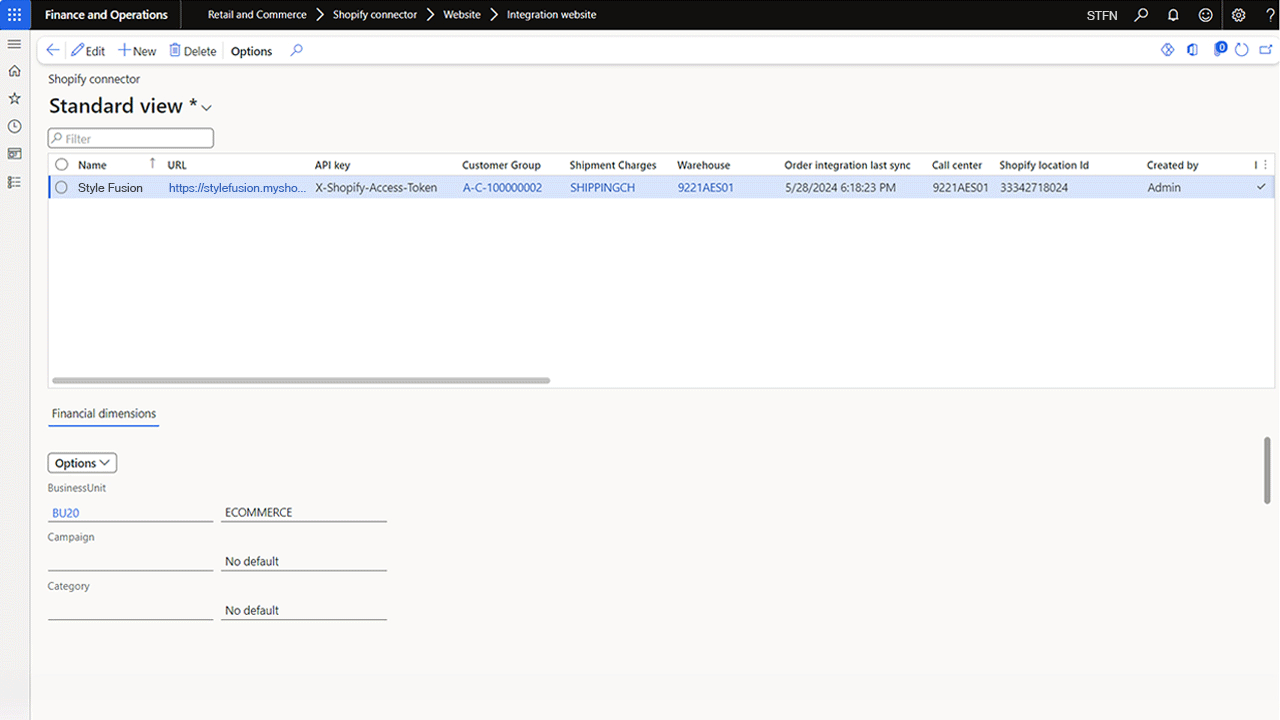Image resolution: width=1280 pixels, height=720 pixels.
Task: Click the Admin created-by cell
Action: tap(1164, 187)
